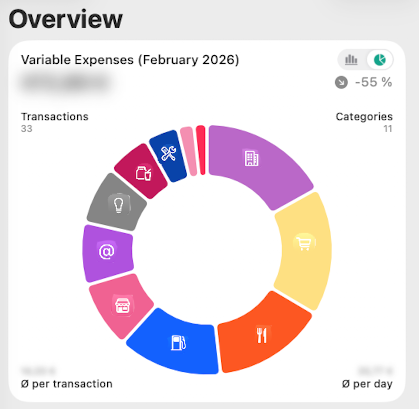Click the Categories 11 label

[364, 122]
